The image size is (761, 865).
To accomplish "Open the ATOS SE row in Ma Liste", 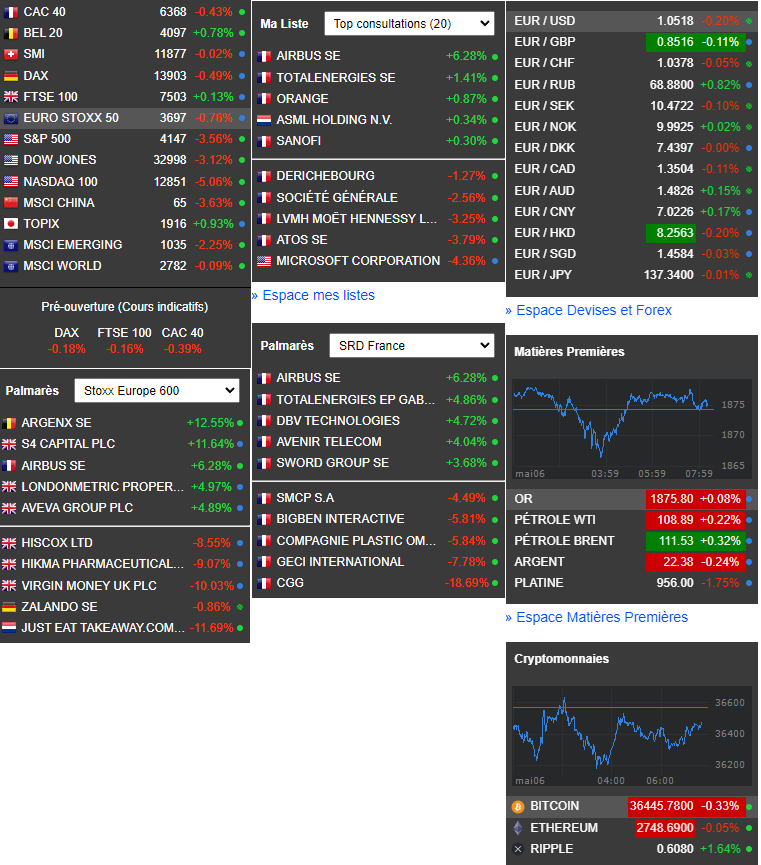I will tap(378, 240).
